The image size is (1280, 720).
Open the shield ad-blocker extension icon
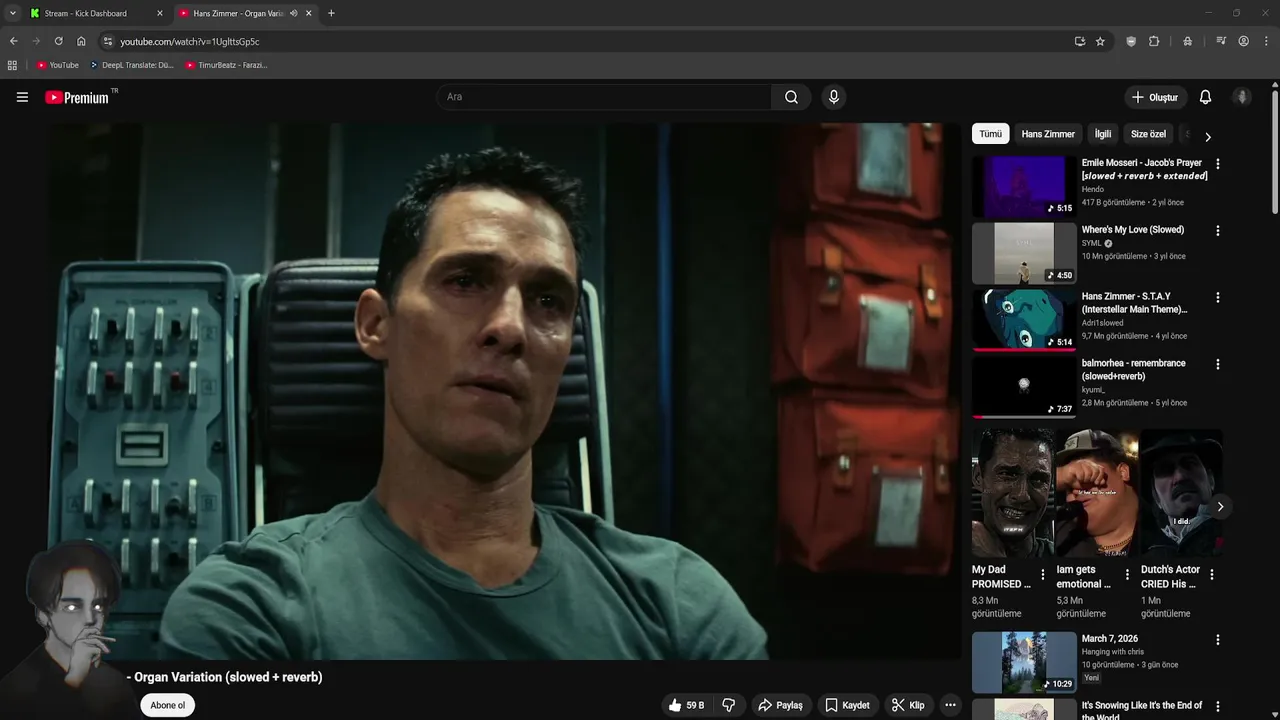coord(1131,41)
